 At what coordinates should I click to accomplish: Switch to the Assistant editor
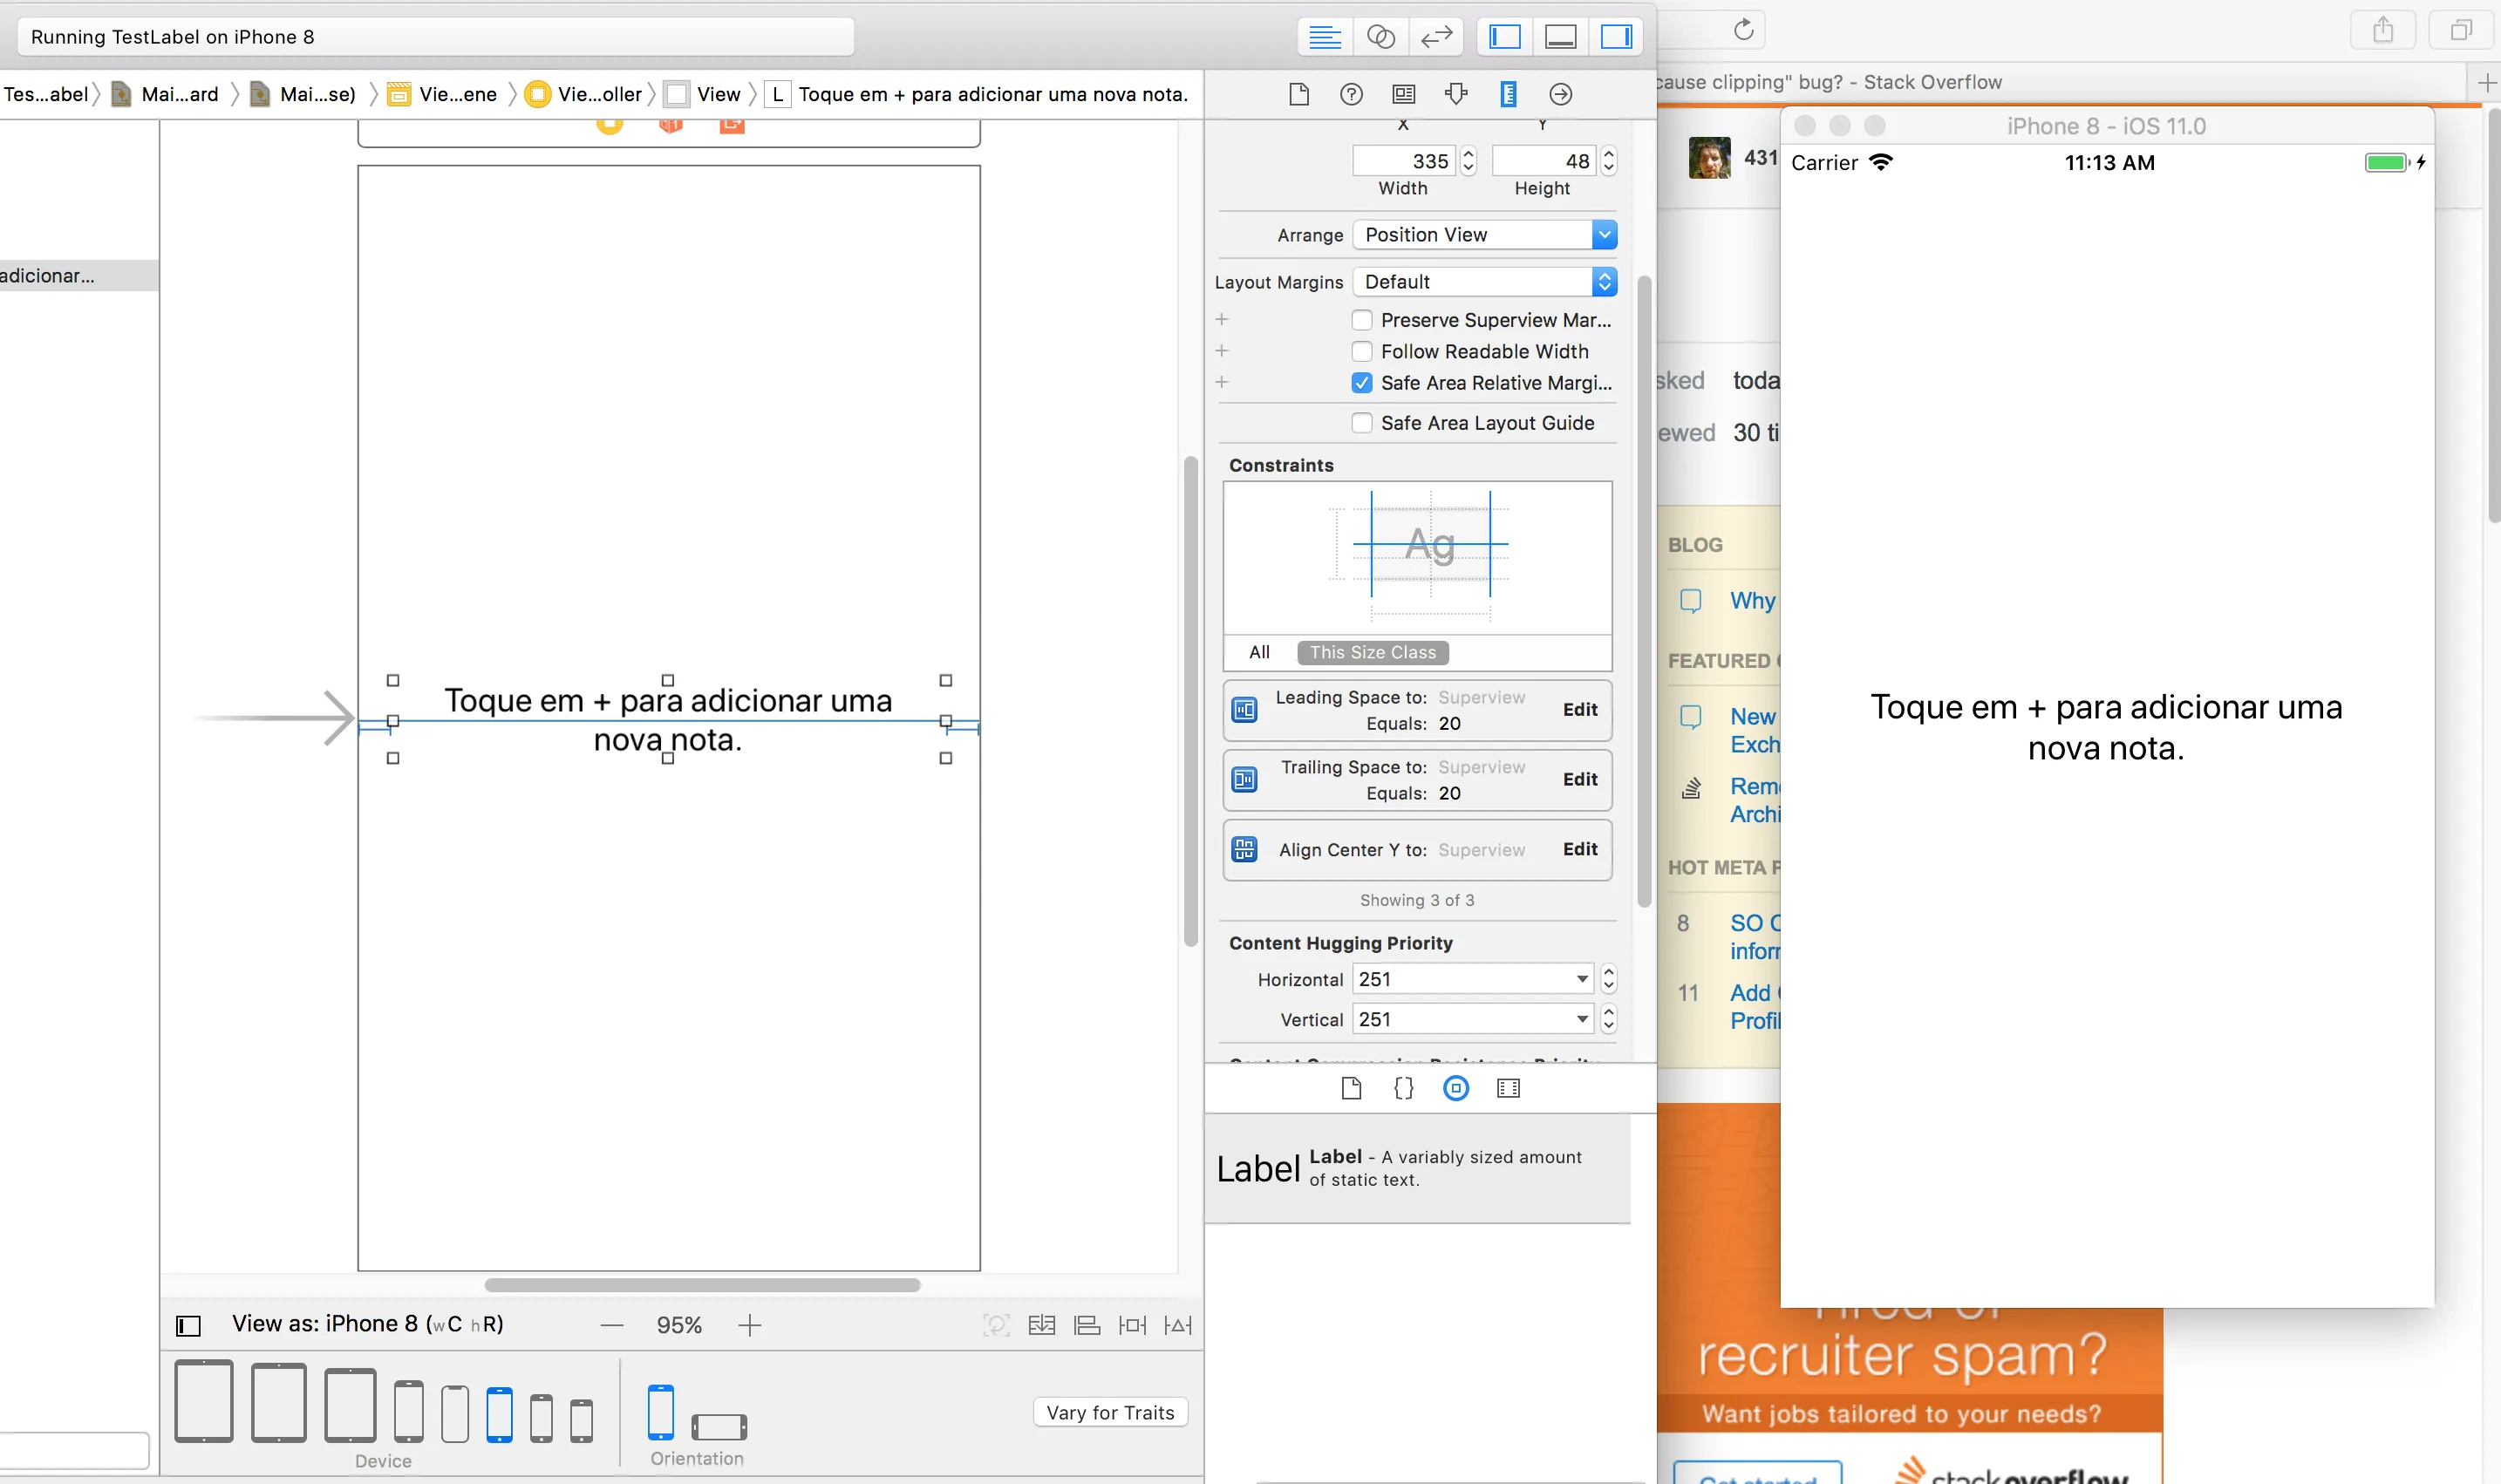[x=1381, y=37]
